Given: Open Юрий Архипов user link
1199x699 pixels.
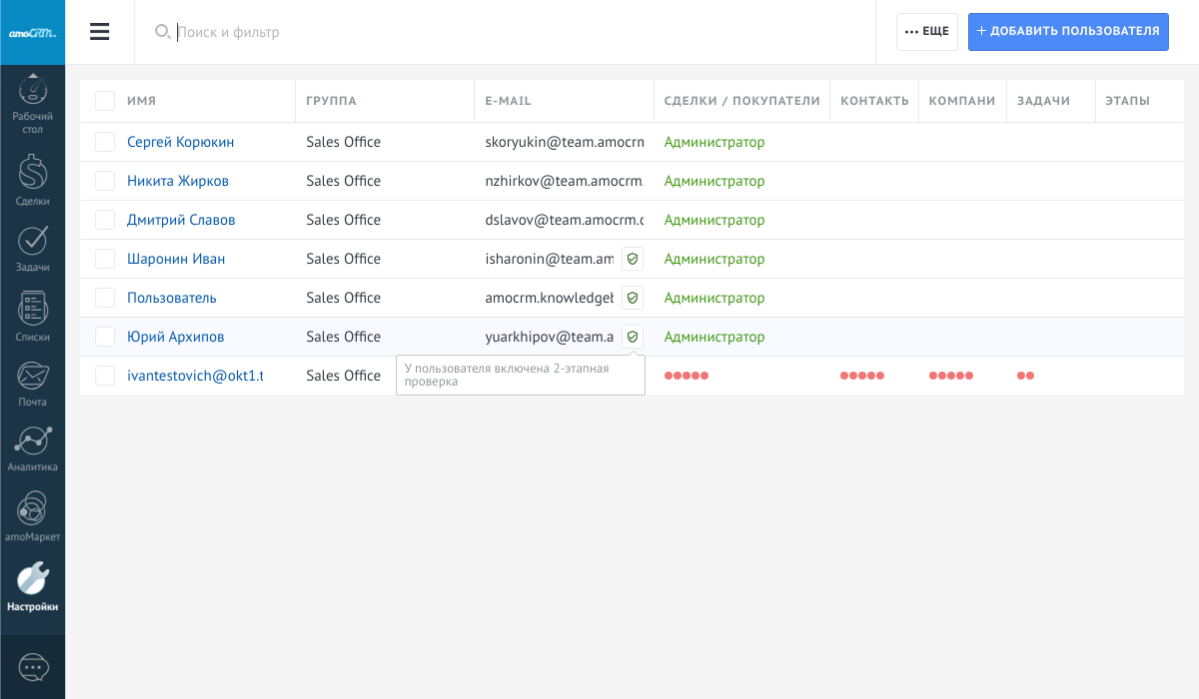Looking at the screenshot, I should [x=175, y=337].
